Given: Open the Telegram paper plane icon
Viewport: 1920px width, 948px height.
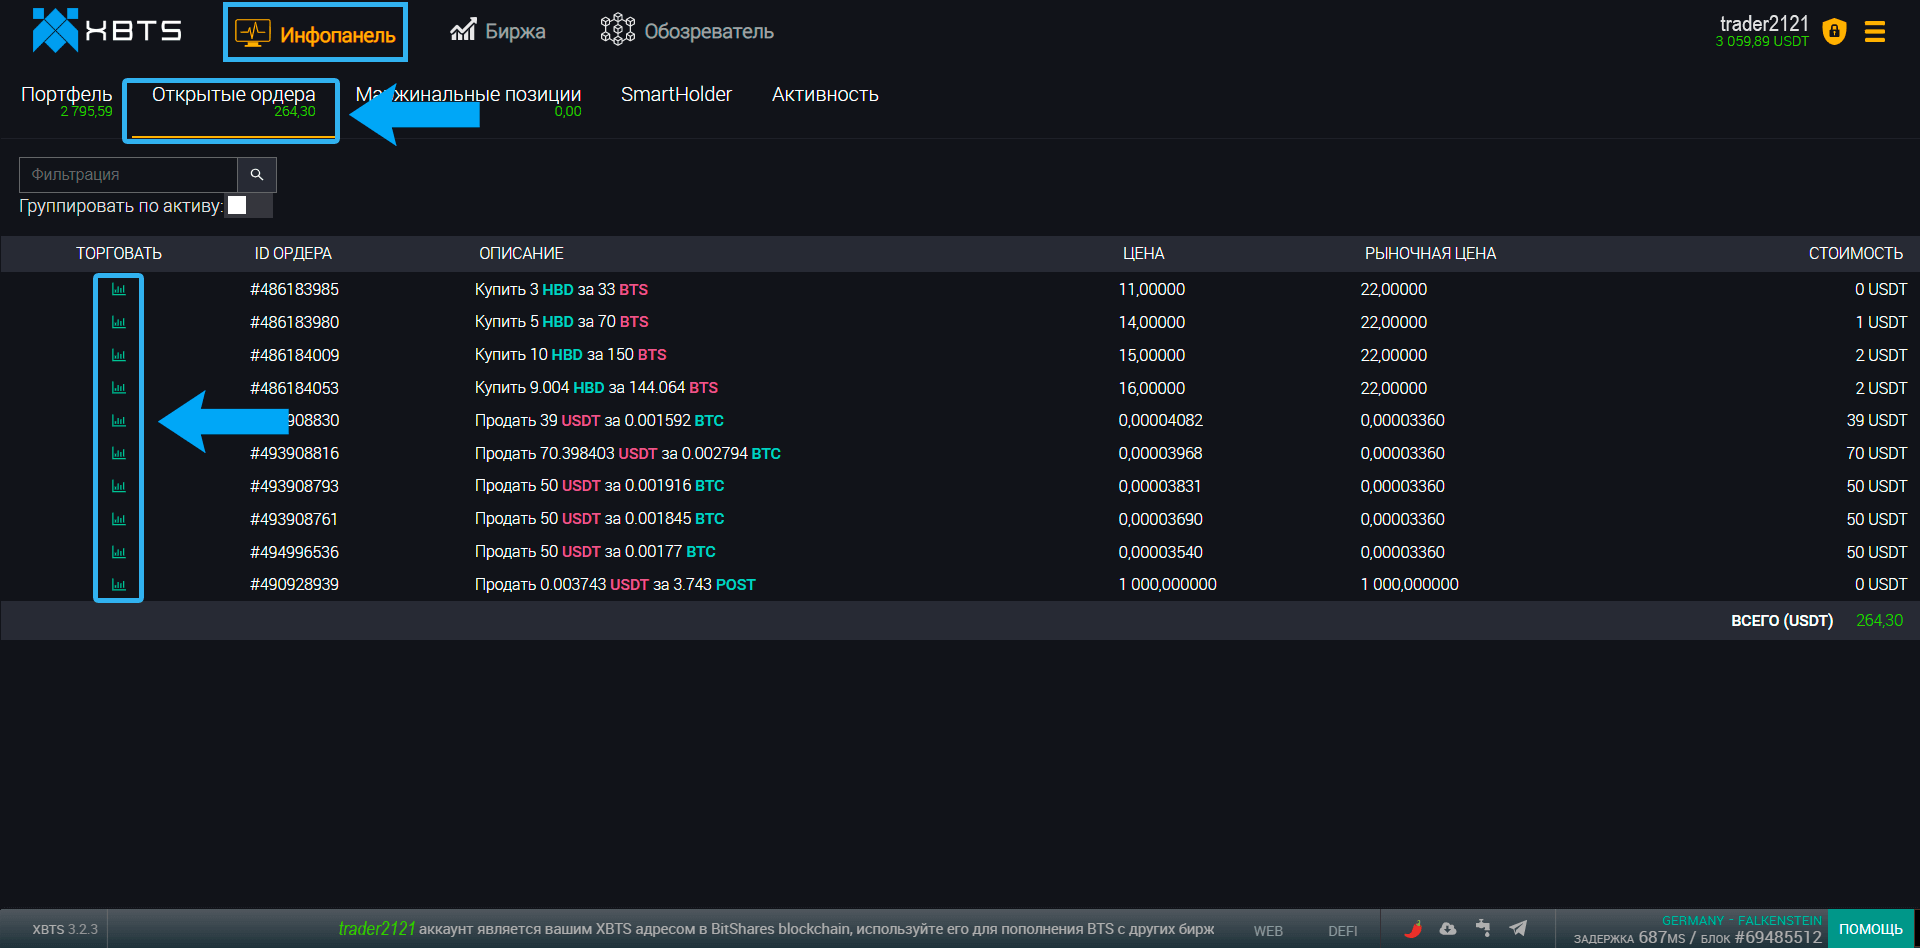Looking at the screenshot, I should pyautogui.click(x=1518, y=929).
